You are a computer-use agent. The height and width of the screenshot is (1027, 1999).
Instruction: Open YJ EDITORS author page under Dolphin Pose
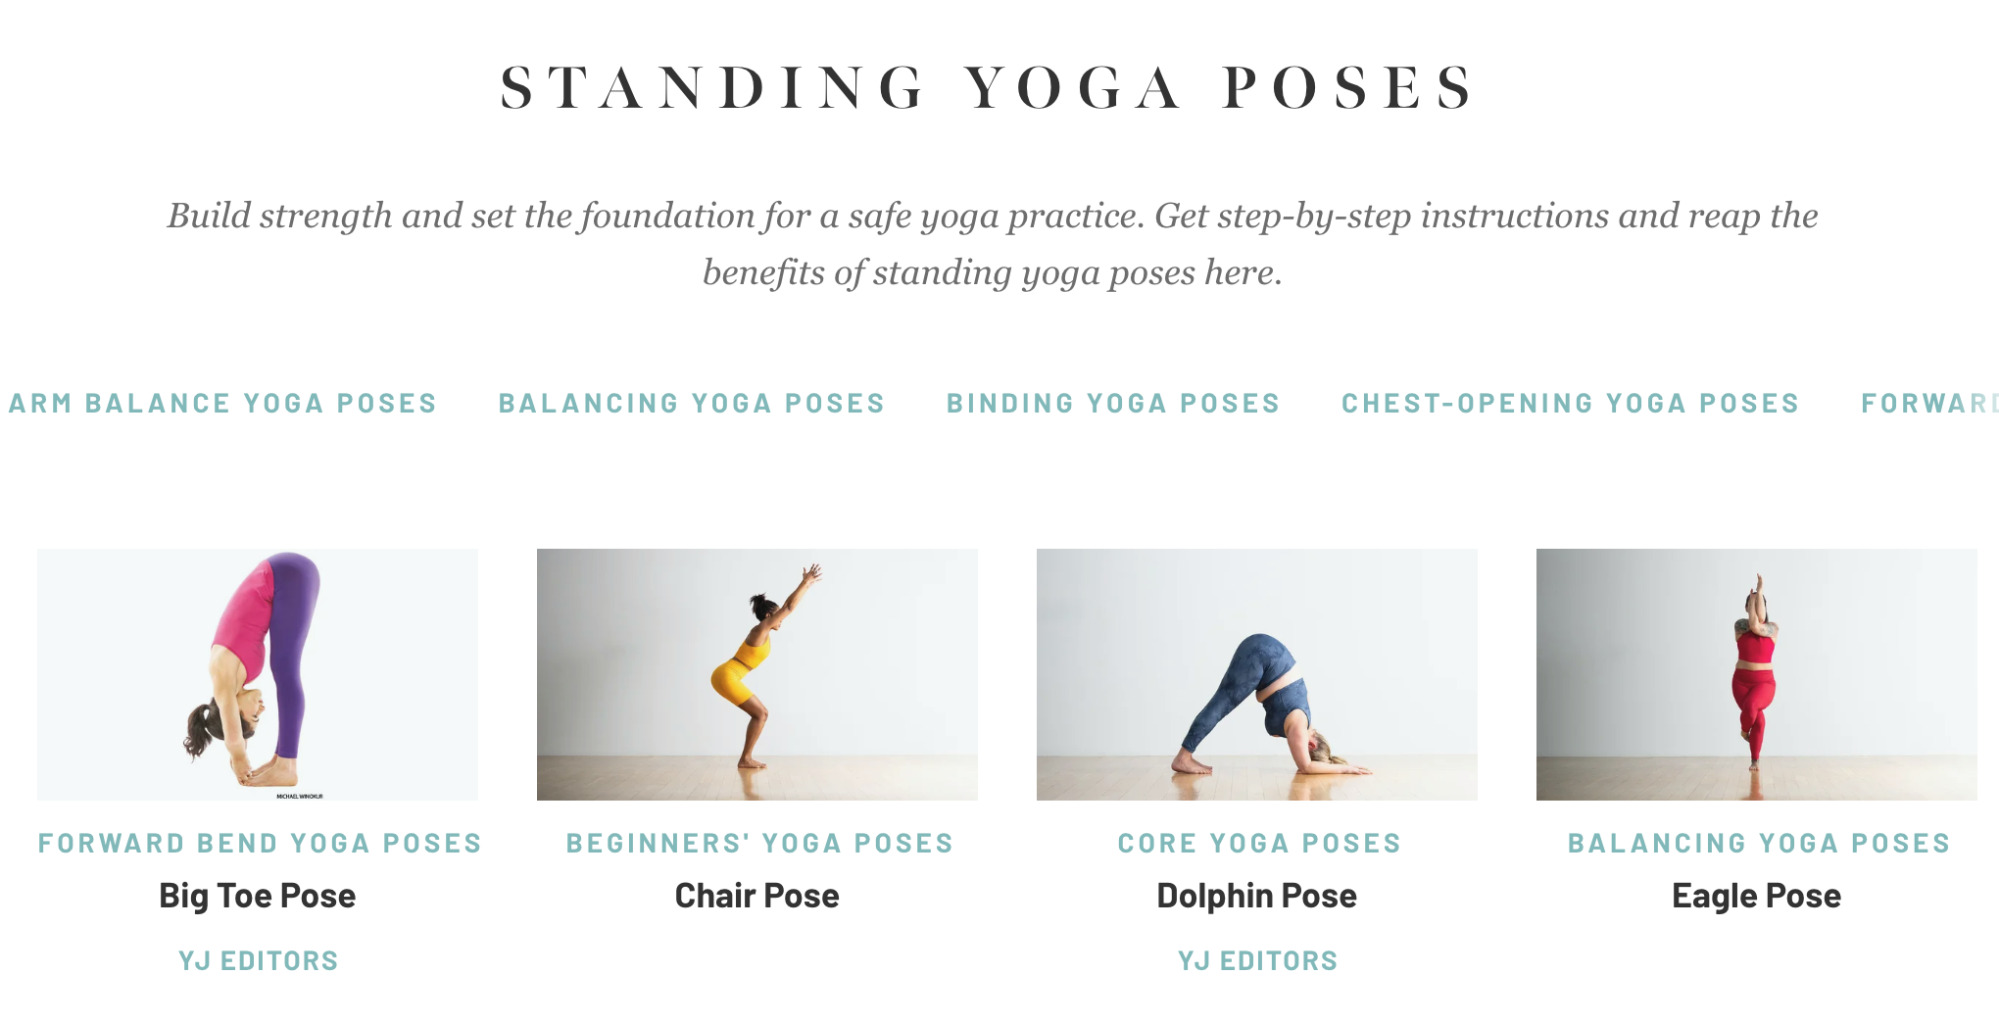pos(1256,959)
